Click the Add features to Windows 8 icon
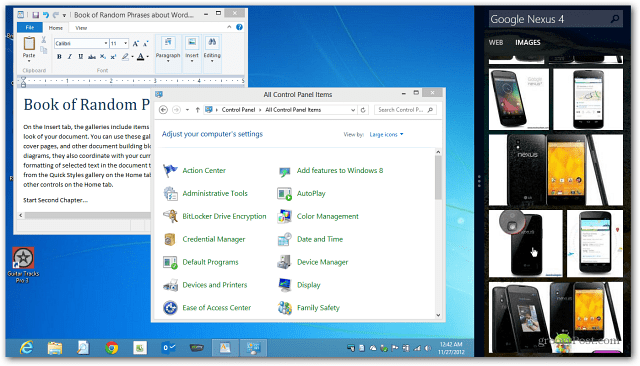 [x=284, y=171]
